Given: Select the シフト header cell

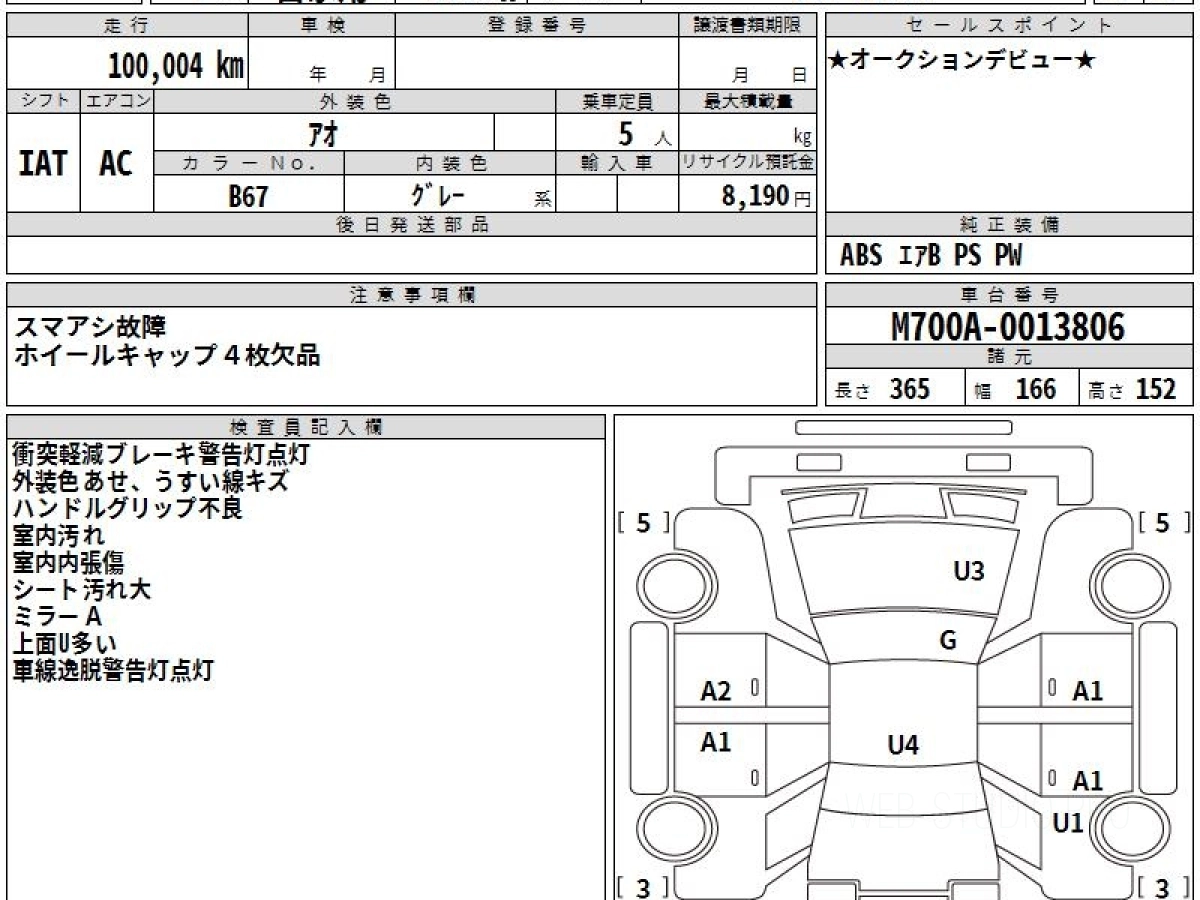Looking at the screenshot, I should coord(43,101).
